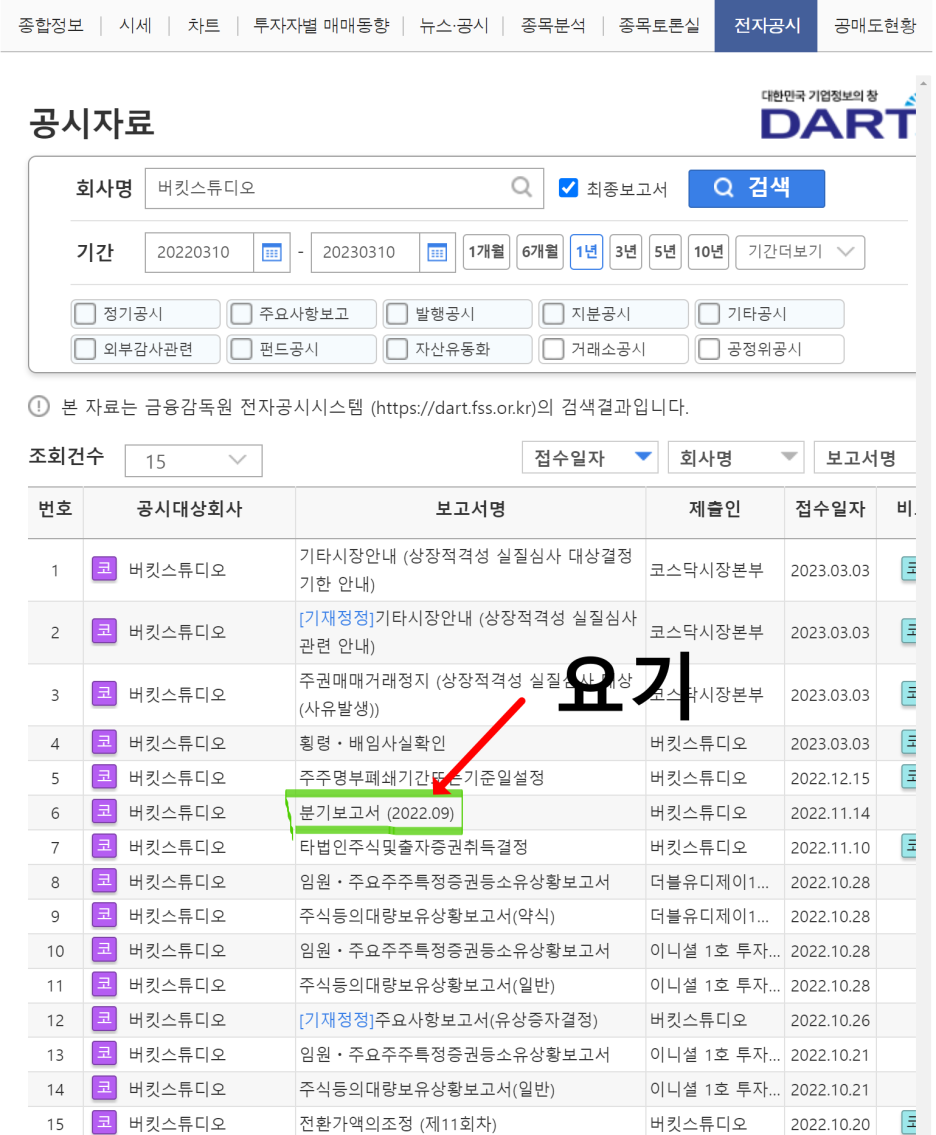Check the 공정위공시 filter
Viewport: 936px width, 1135px height.
[x=709, y=349]
